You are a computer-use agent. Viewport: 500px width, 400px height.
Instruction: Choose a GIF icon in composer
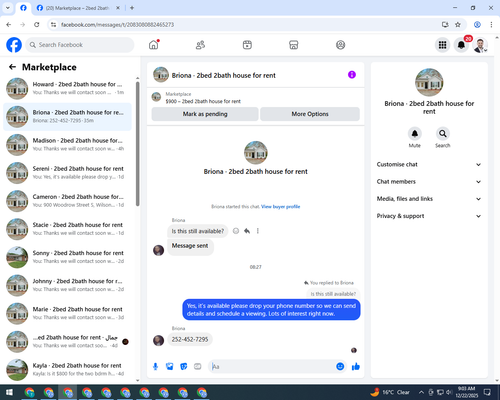click(198, 367)
